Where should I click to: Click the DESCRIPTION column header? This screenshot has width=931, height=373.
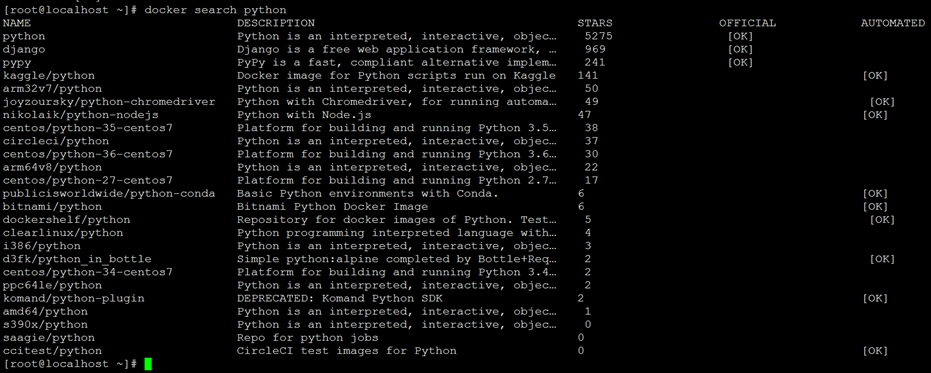tap(276, 23)
